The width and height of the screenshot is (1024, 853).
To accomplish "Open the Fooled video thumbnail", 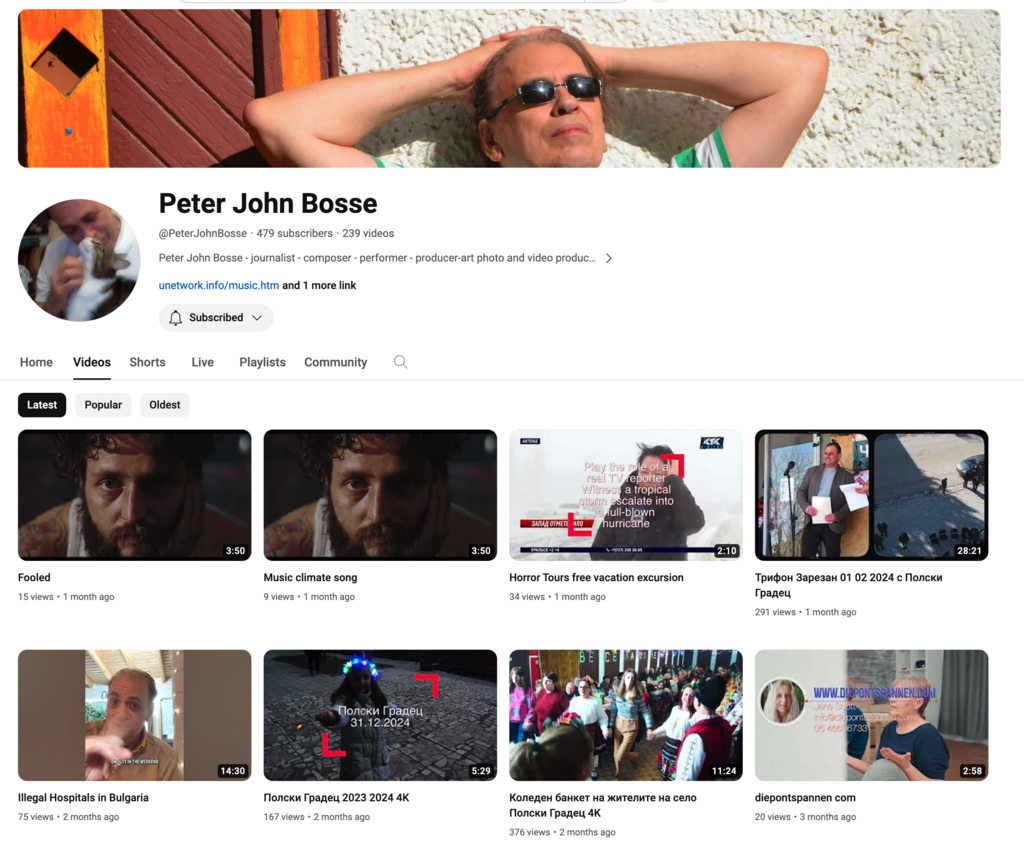I will 135,495.
